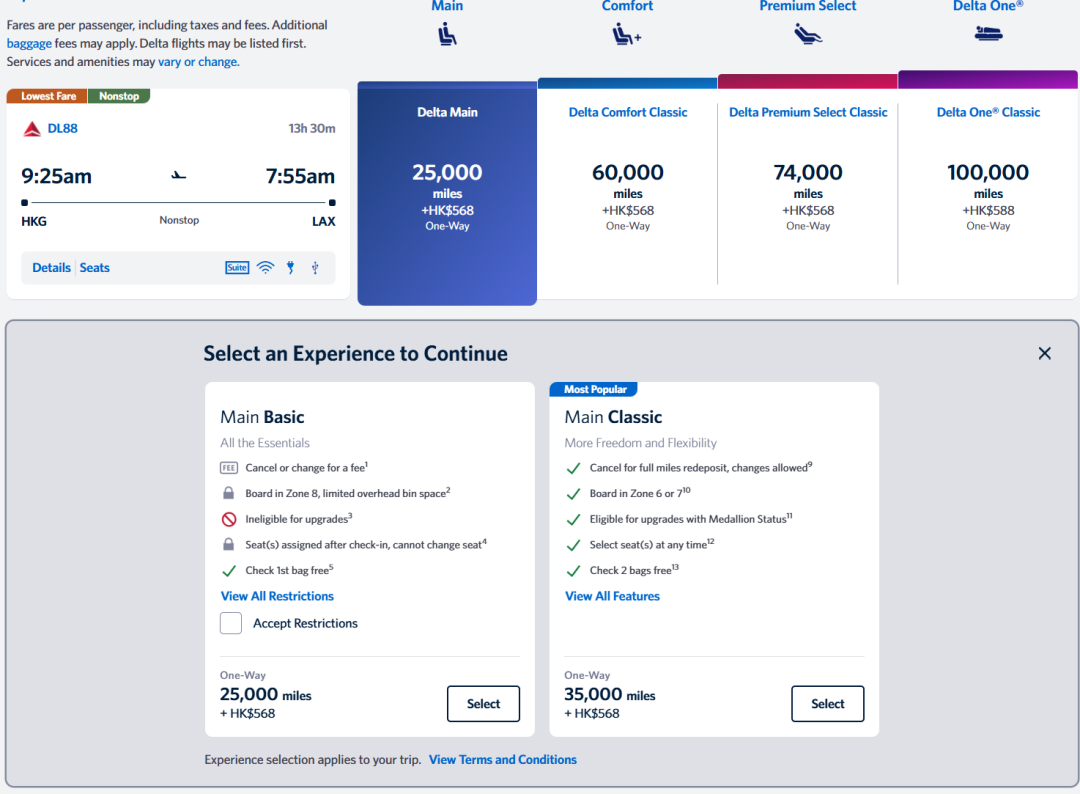This screenshot has width=1080, height=794.
Task: Select the Main Basic experience
Action: (x=483, y=704)
